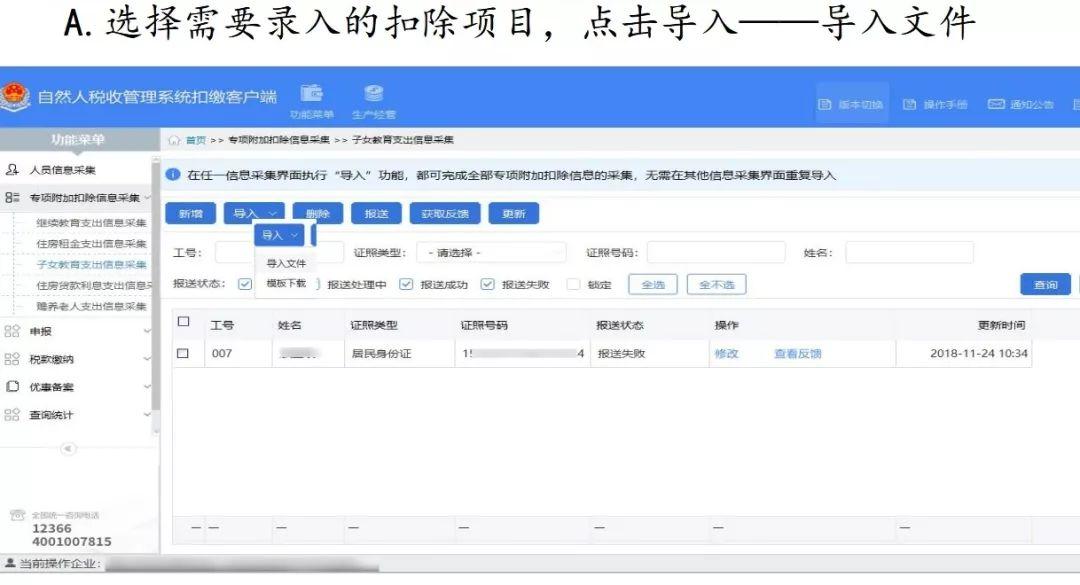Click the 新增 button
The height and width of the screenshot is (585, 1080).
(191, 214)
